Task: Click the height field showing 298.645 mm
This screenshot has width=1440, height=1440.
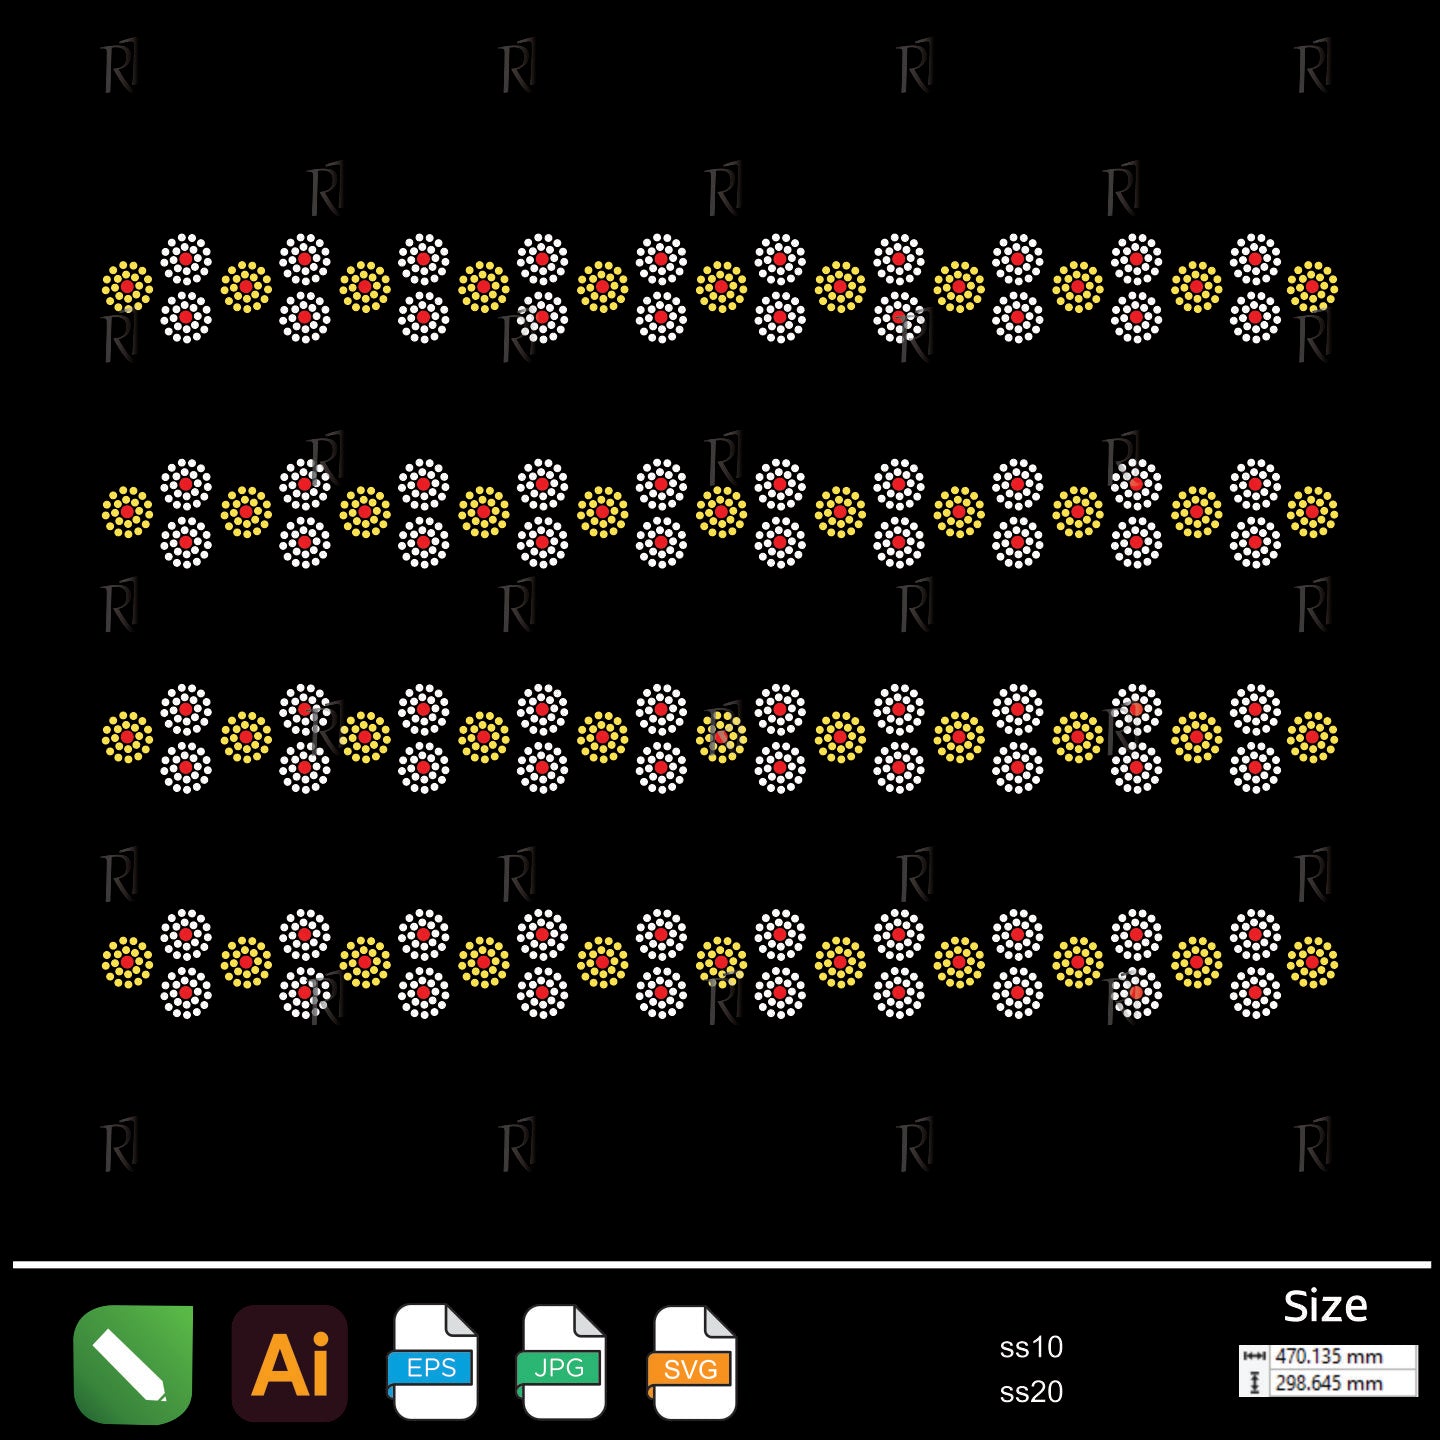Action: pos(1342,1383)
